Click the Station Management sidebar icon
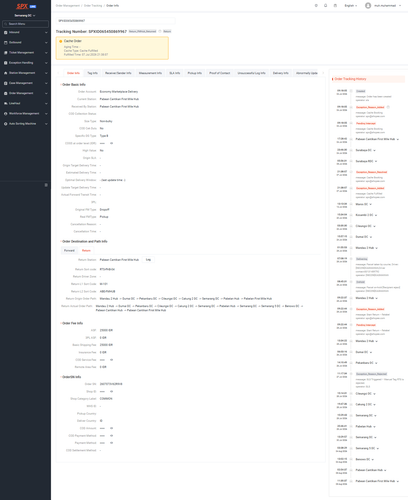408x500 pixels. coord(6,73)
